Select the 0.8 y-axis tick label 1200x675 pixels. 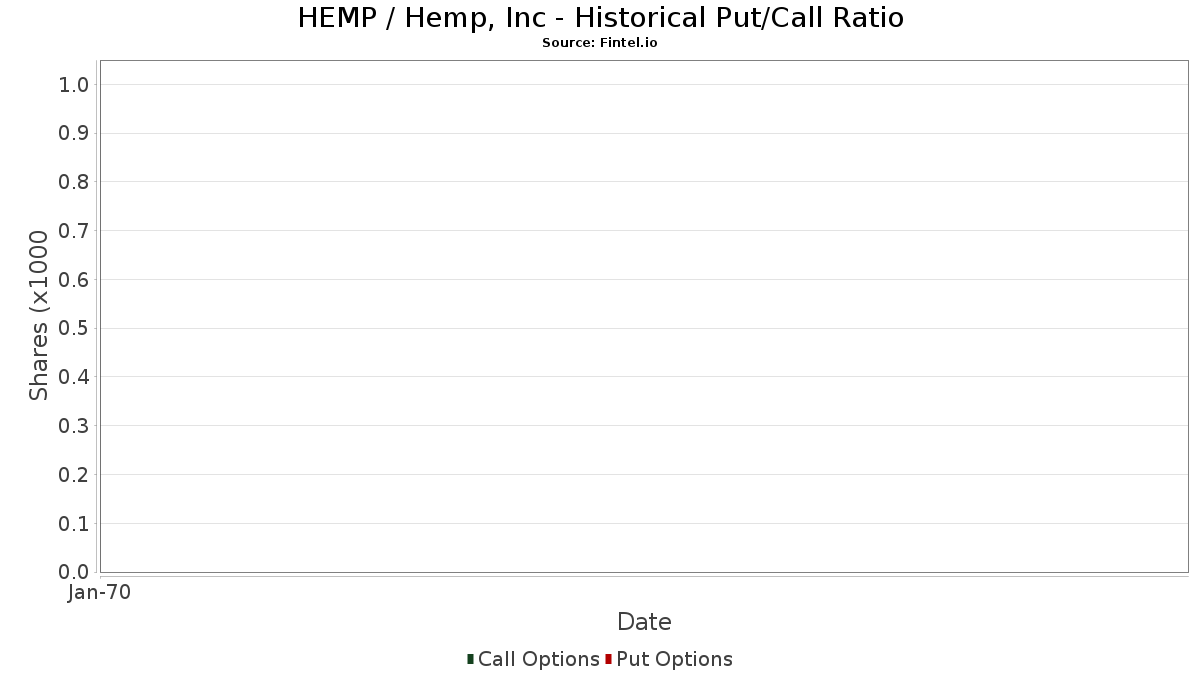(75, 182)
